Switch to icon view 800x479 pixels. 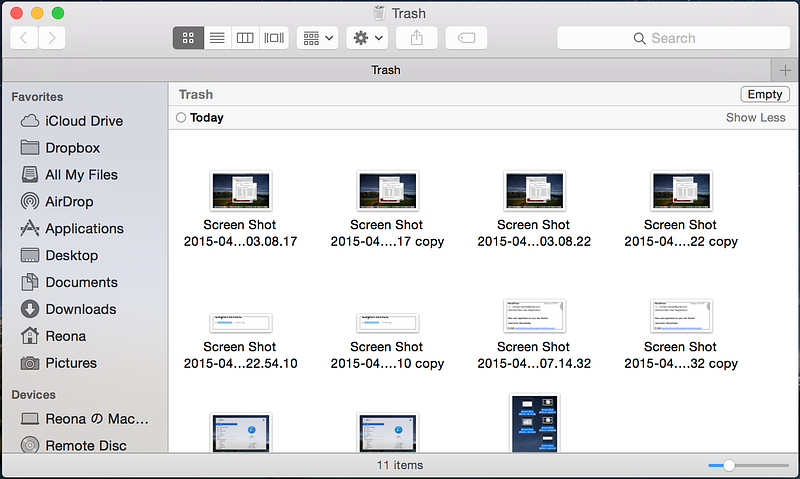(x=188, y=38)
